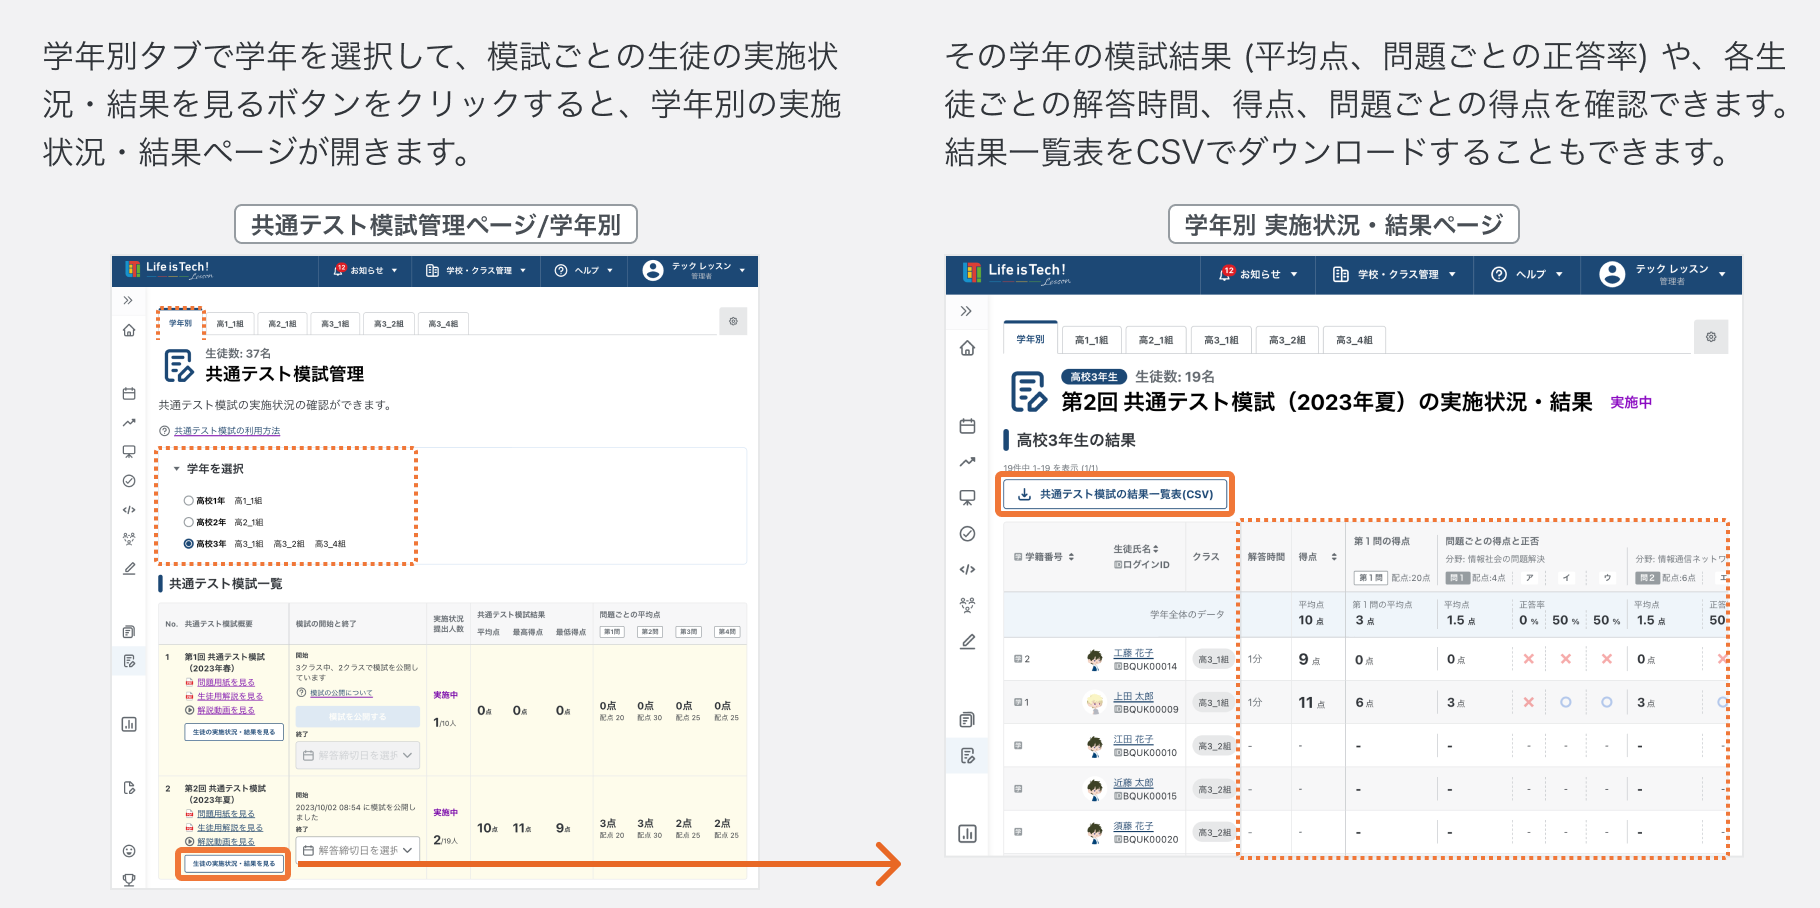This screenshot has width=1820, height=908.
Task: Open bar chart icon in management page sidebar
Action: tap(129, 724)
